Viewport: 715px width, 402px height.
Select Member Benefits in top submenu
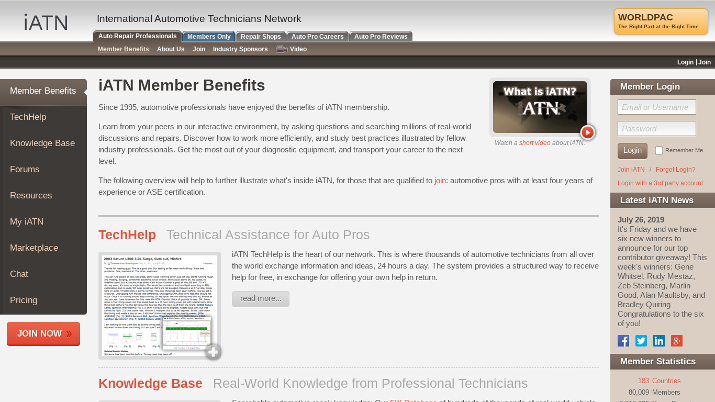pos(123,49)
